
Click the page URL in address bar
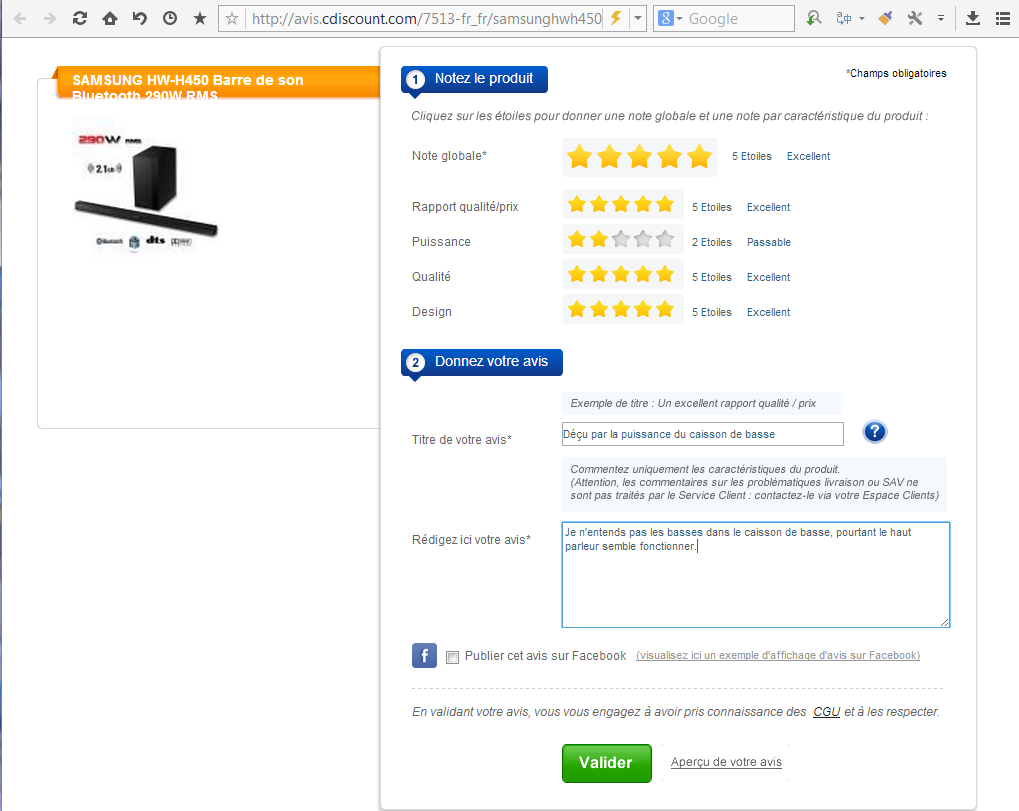click(x=427, y=19)
